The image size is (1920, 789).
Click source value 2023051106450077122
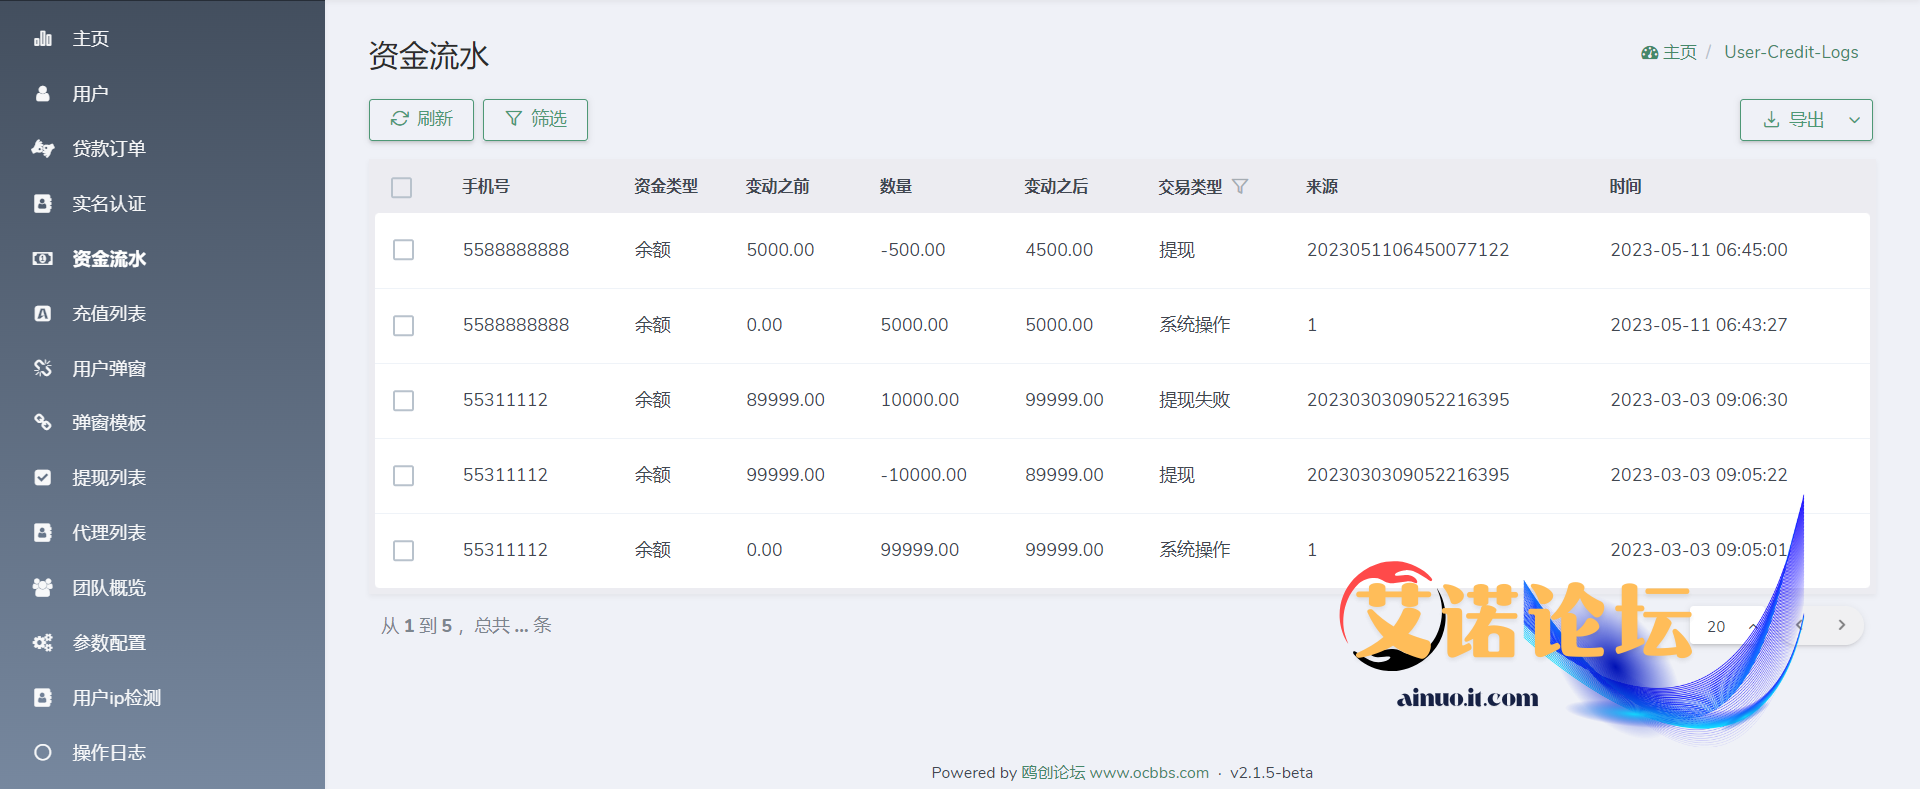click(1408, 250)
